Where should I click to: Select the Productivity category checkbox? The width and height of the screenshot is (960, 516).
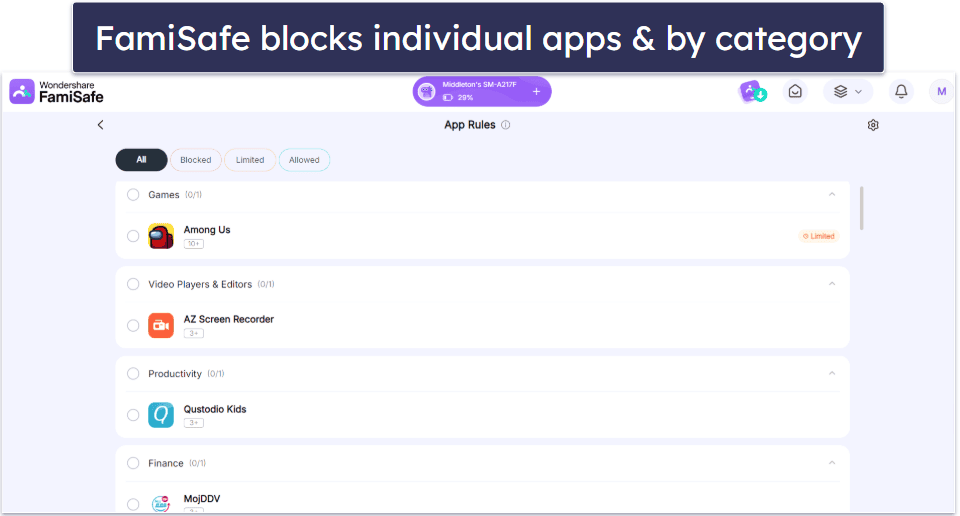pos(133,373)
